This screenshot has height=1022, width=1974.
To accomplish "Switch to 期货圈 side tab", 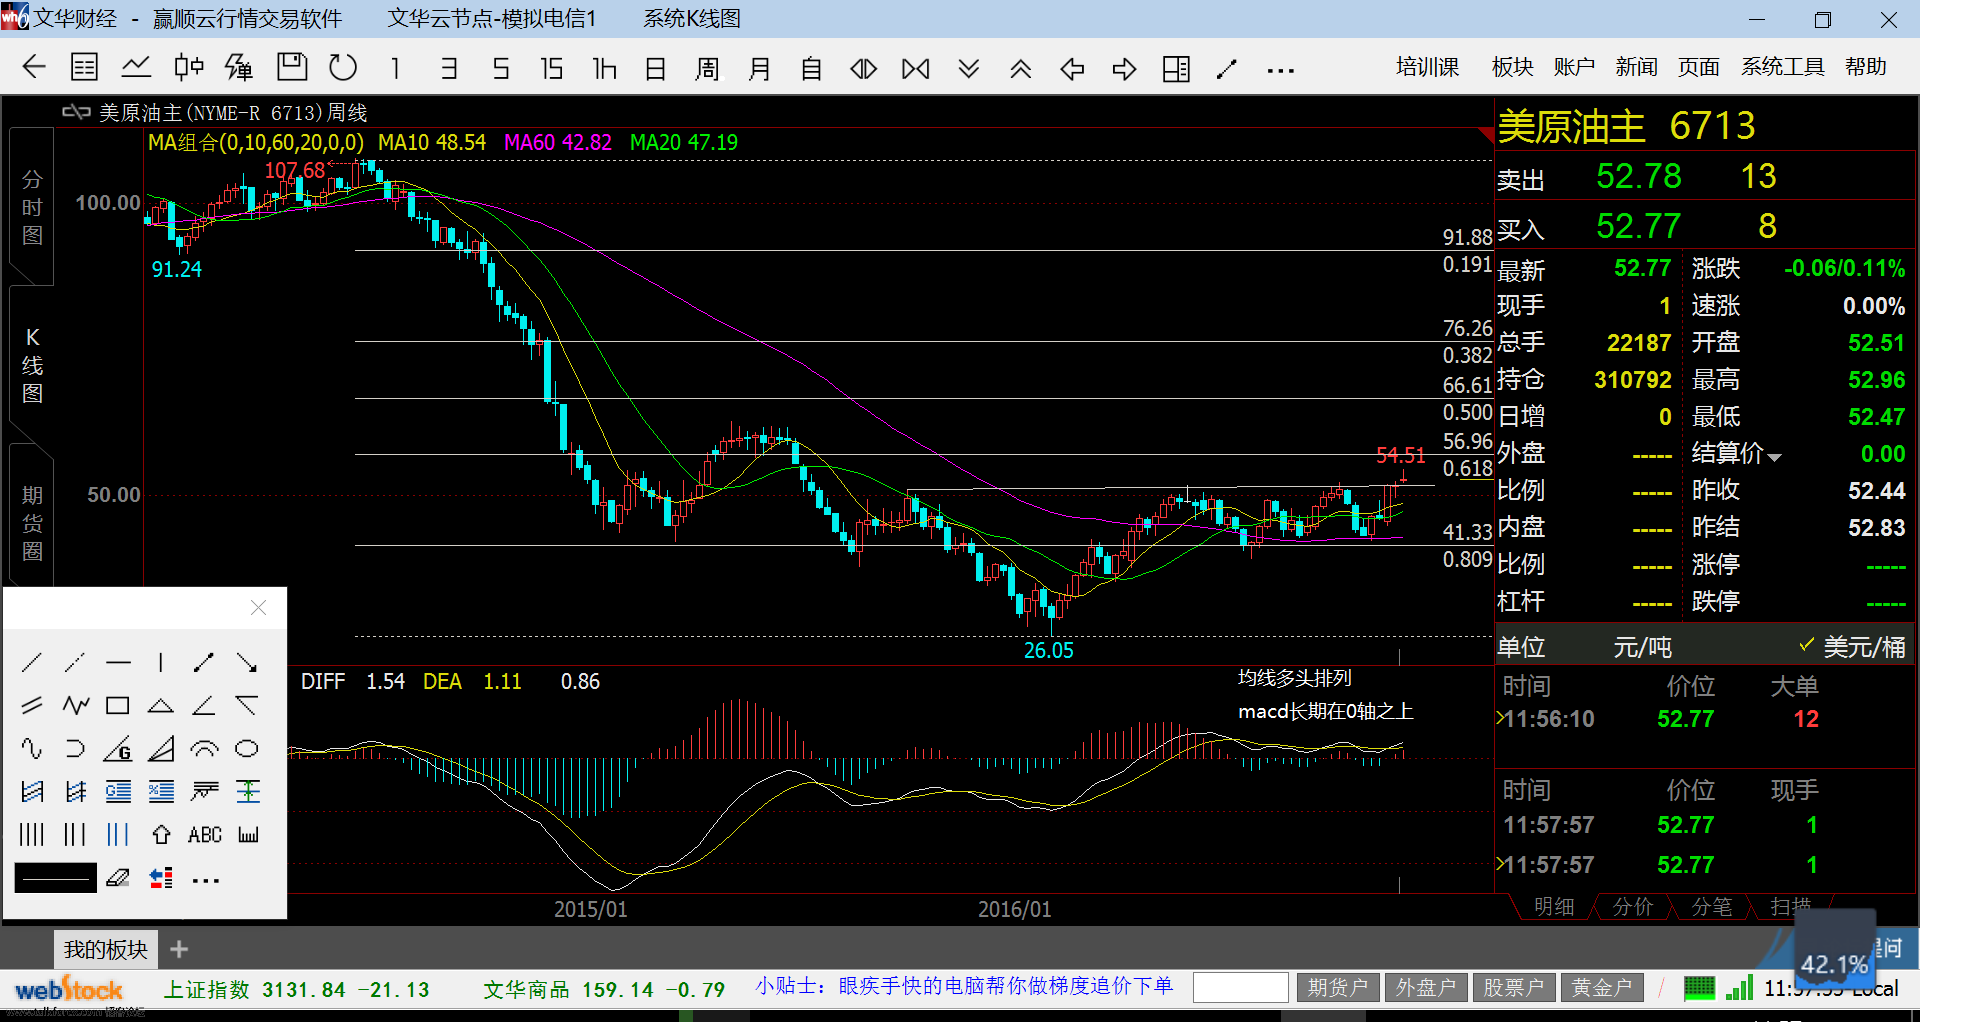I will (32, 523).
